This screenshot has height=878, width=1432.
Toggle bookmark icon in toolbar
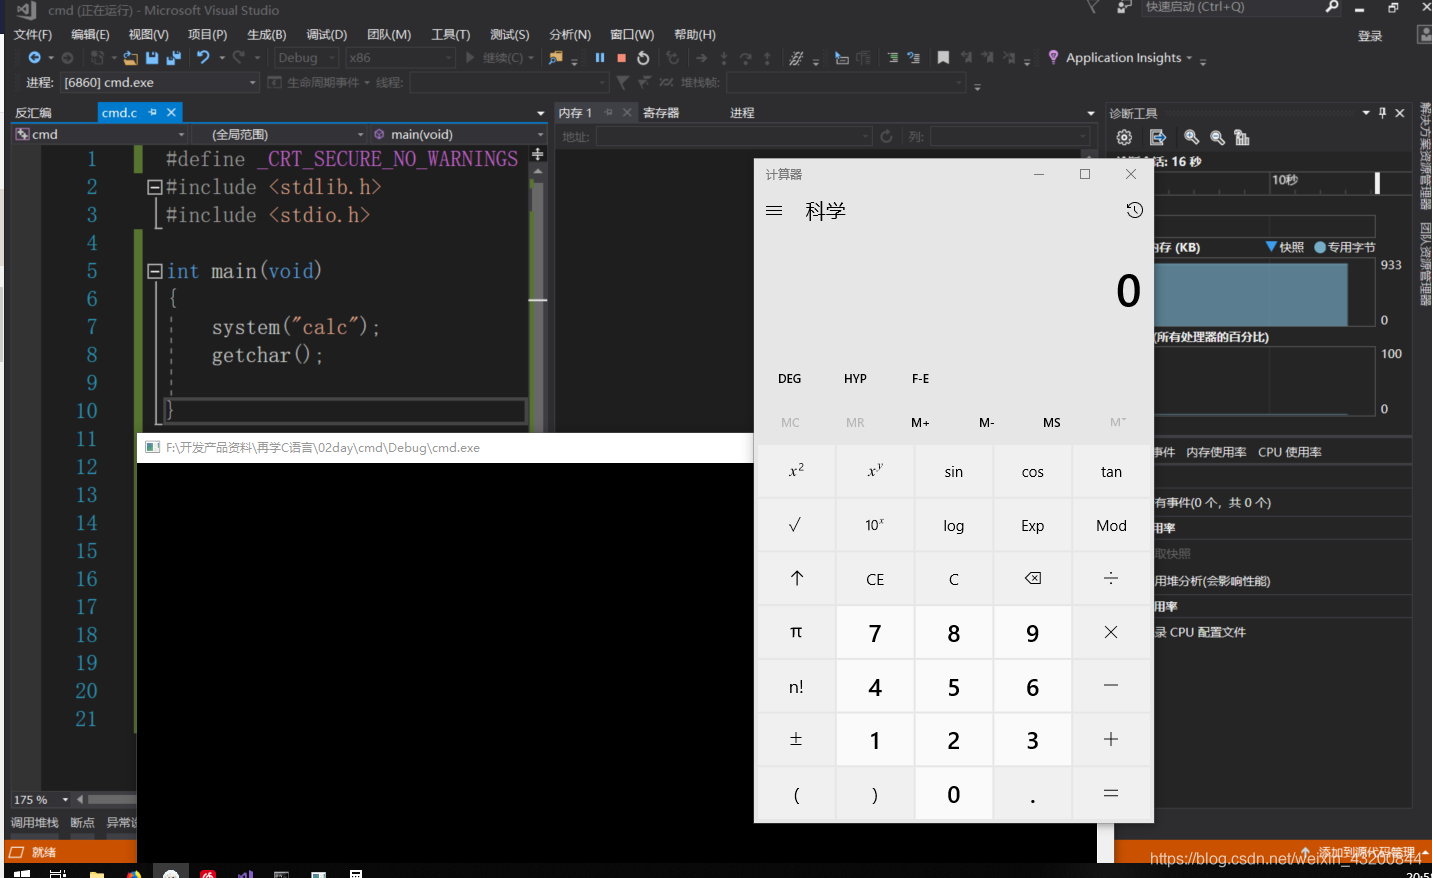943,58
